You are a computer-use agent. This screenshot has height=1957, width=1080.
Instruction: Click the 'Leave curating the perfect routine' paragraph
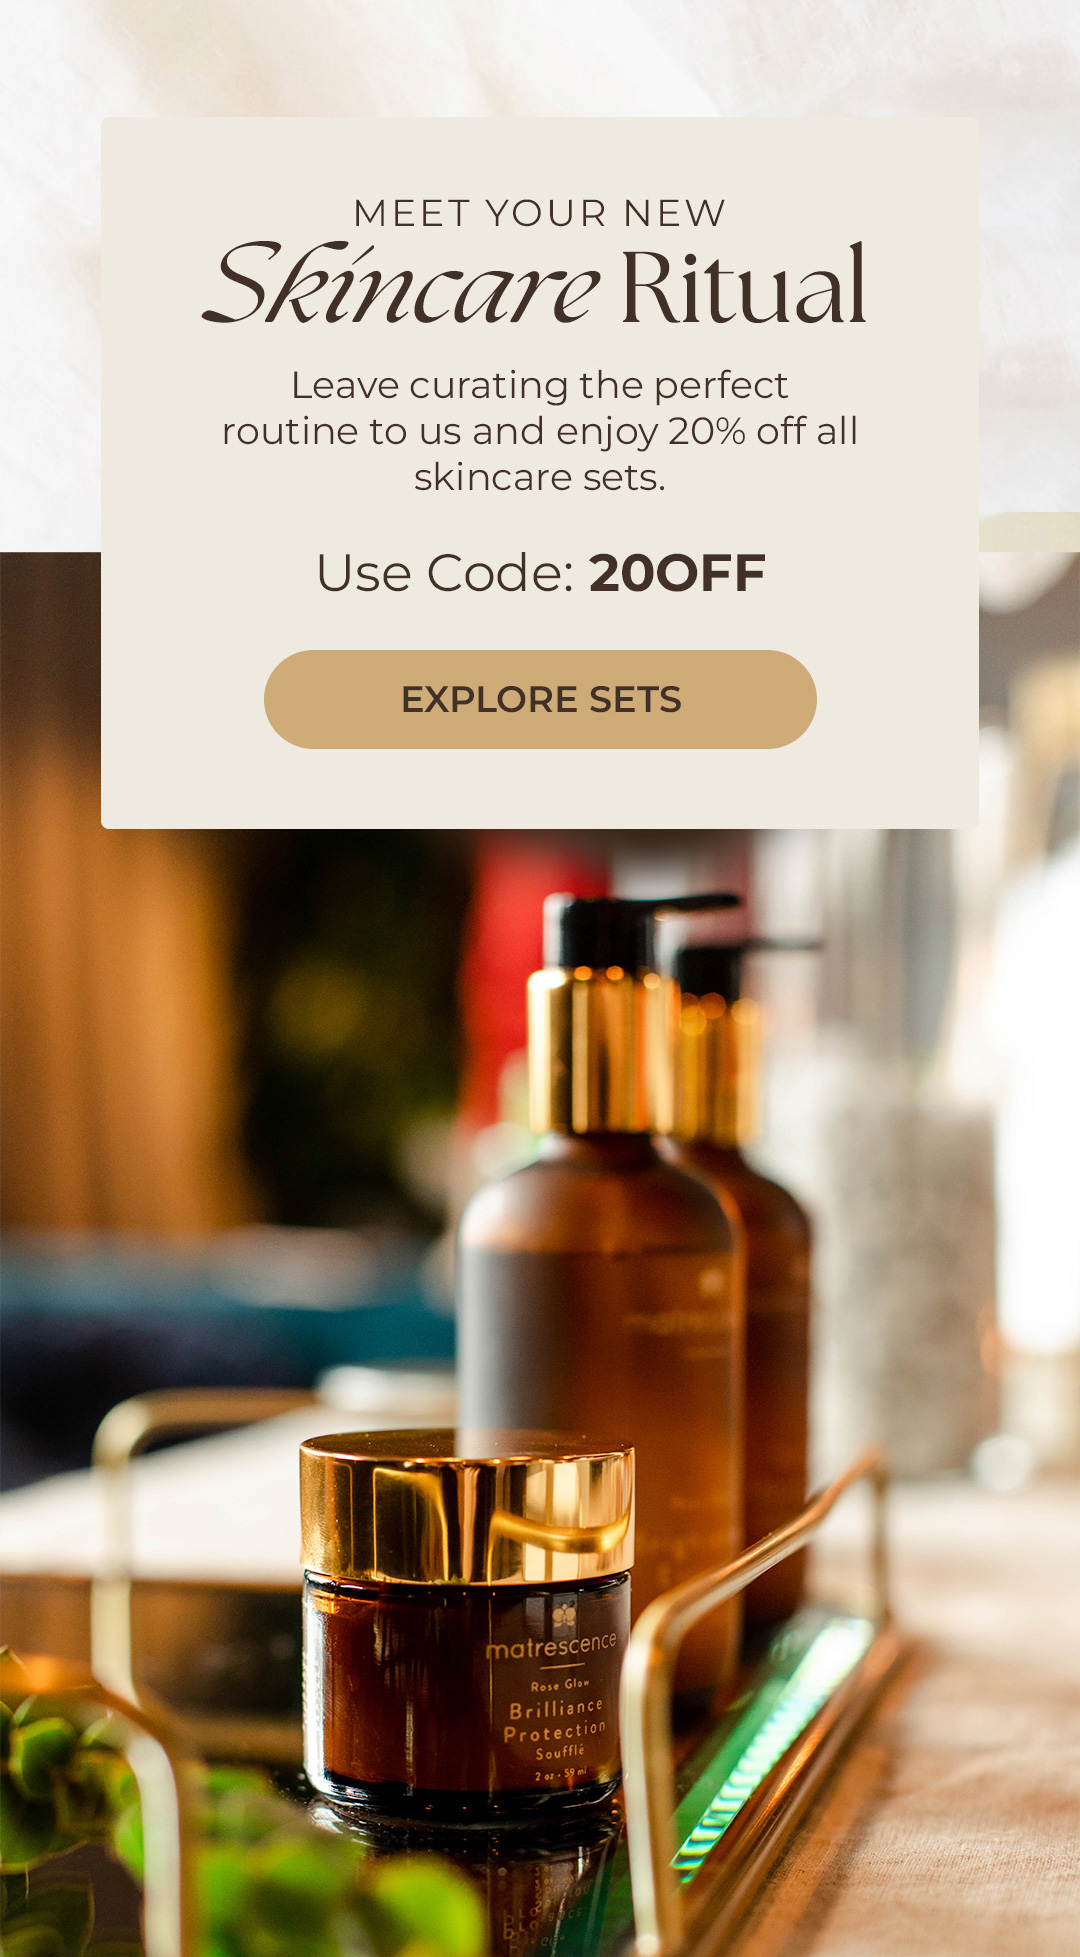540,431
